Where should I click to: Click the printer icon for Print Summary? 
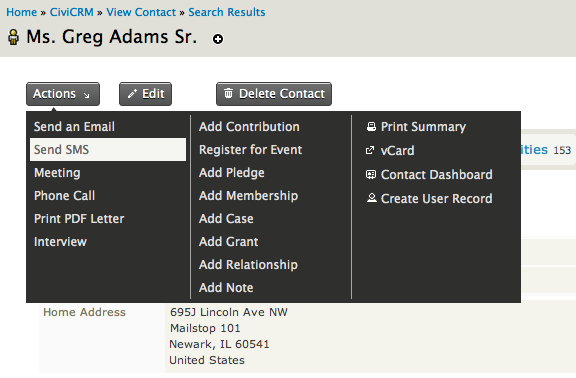coord(371,127)
